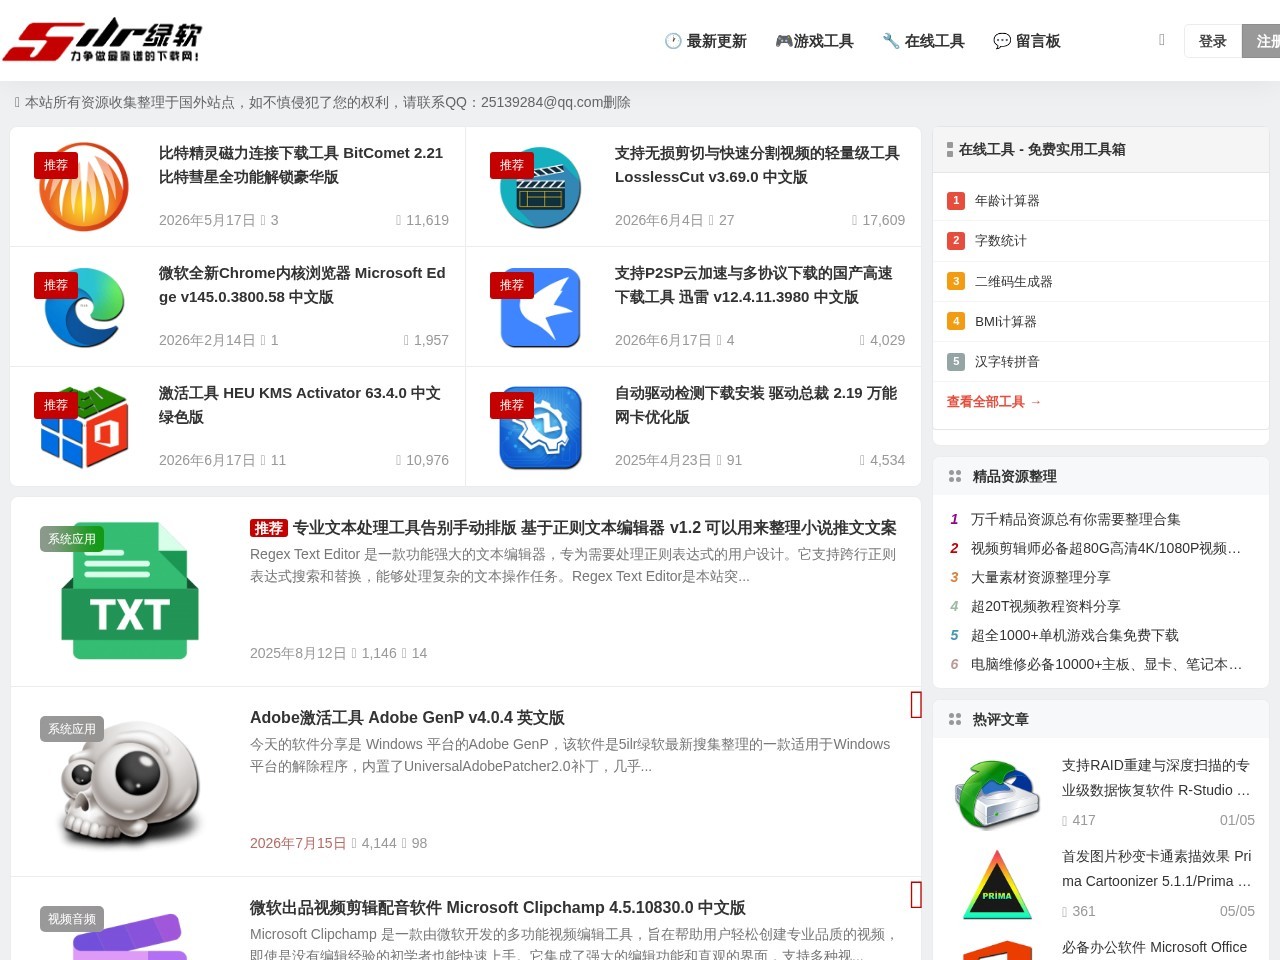Open the LosslessCut clapperboard icon

click(540, 187)
